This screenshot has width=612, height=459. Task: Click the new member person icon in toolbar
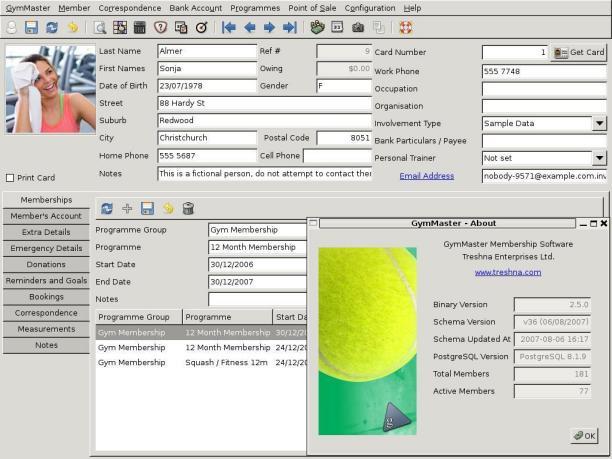point(12,27)
